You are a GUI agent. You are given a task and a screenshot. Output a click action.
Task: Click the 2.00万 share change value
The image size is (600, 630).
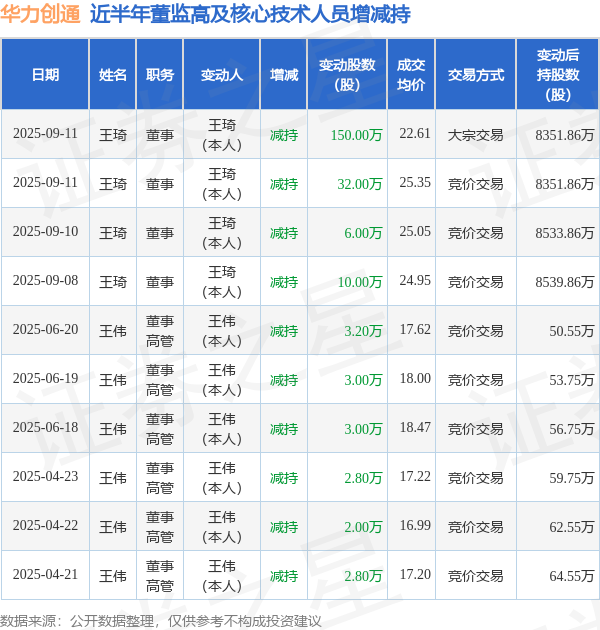363,527
